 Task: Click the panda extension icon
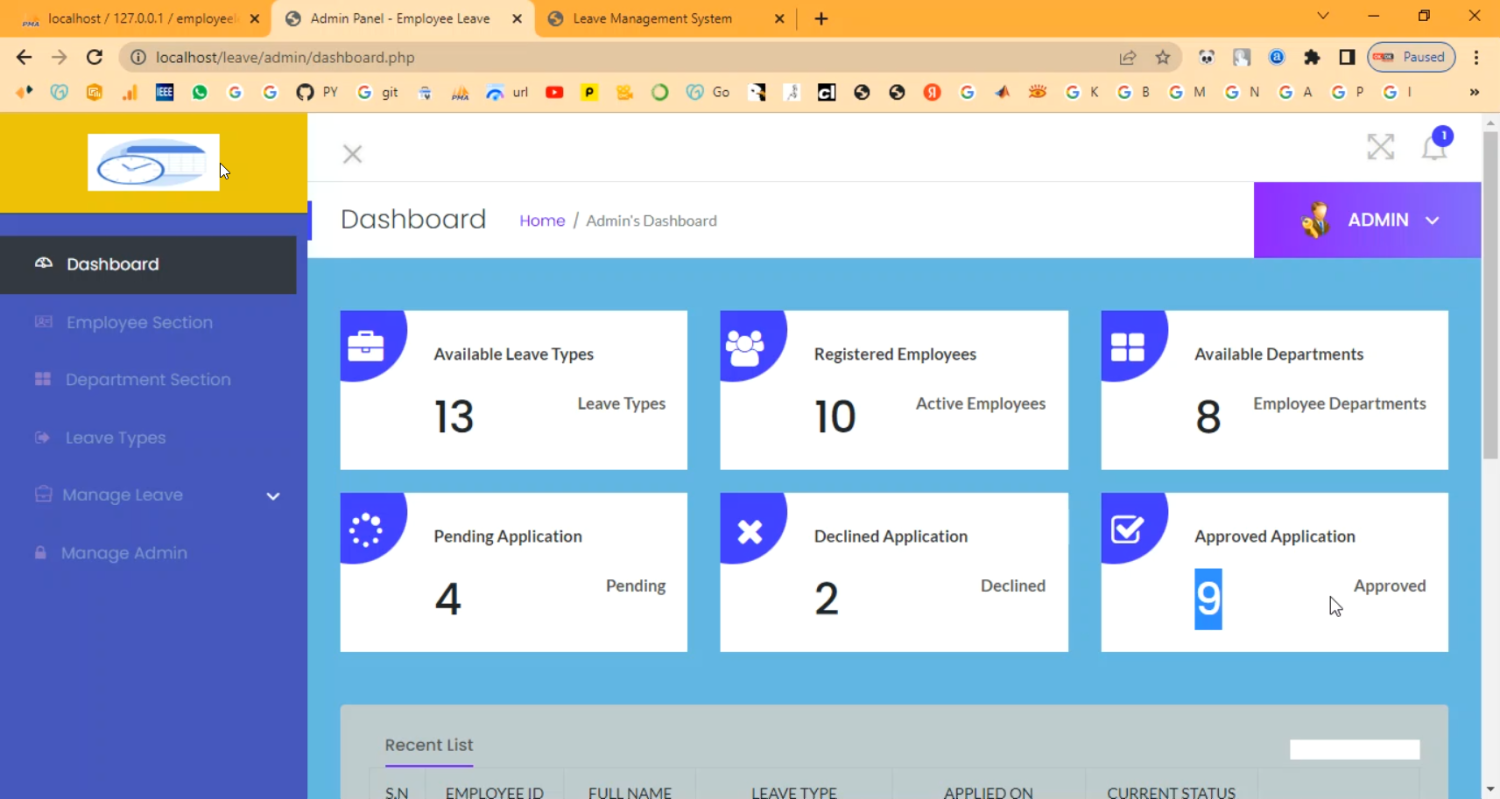1207,58
